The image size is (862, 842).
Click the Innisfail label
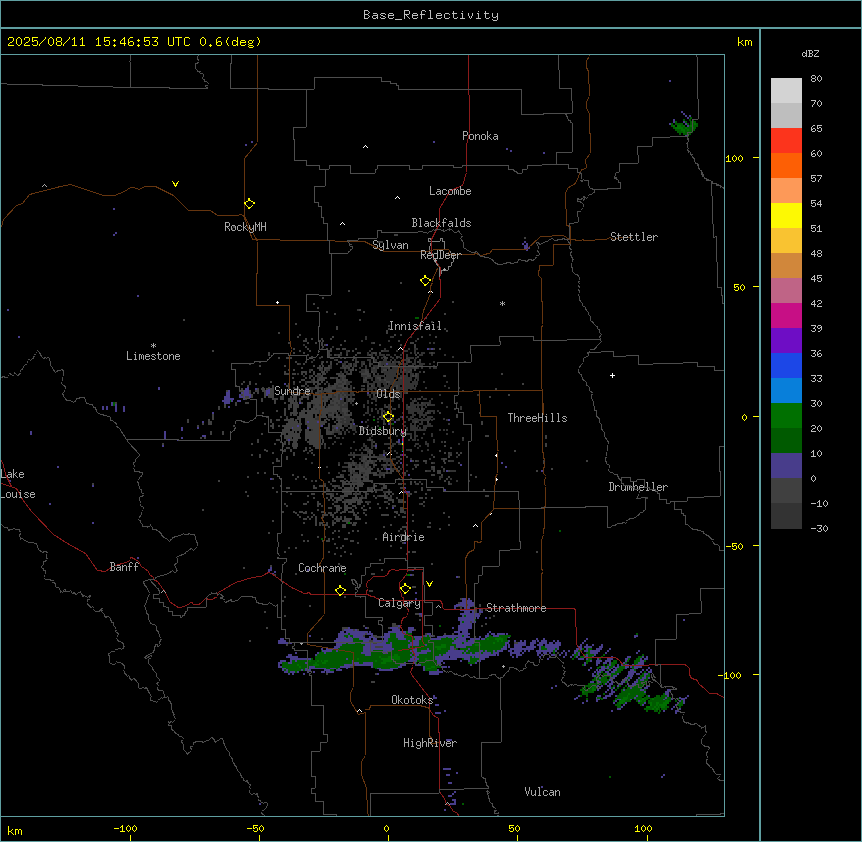415,326
